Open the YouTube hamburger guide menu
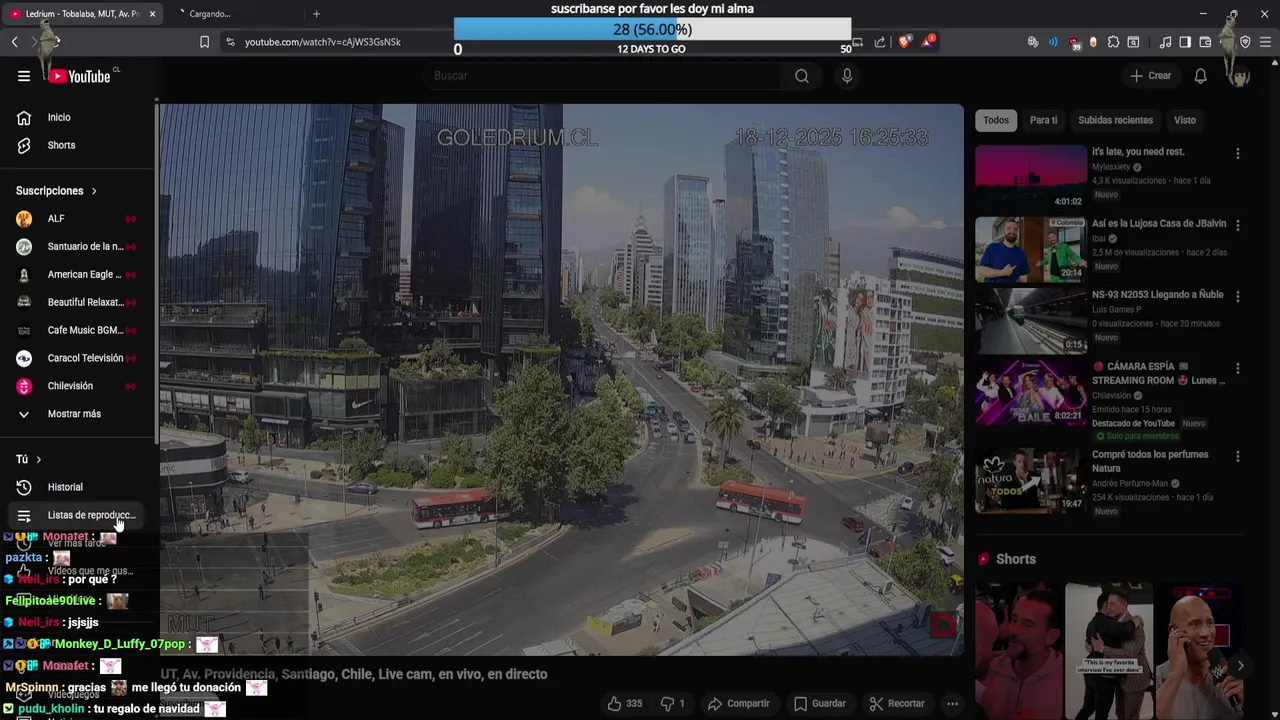Image resolution: width=1280 pixels, height=720 pixels. pyautogui.click(x=24, y=76)
